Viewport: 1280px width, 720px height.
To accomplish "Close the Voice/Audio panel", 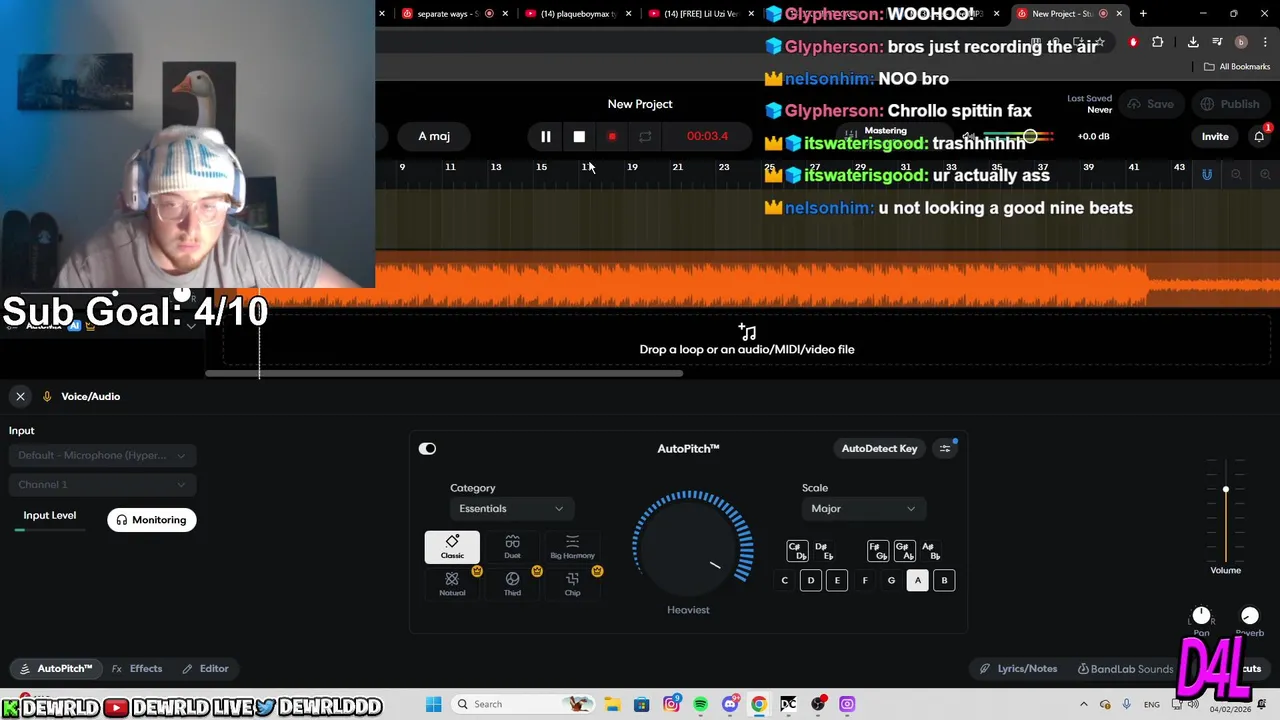I will click(20, 396).
